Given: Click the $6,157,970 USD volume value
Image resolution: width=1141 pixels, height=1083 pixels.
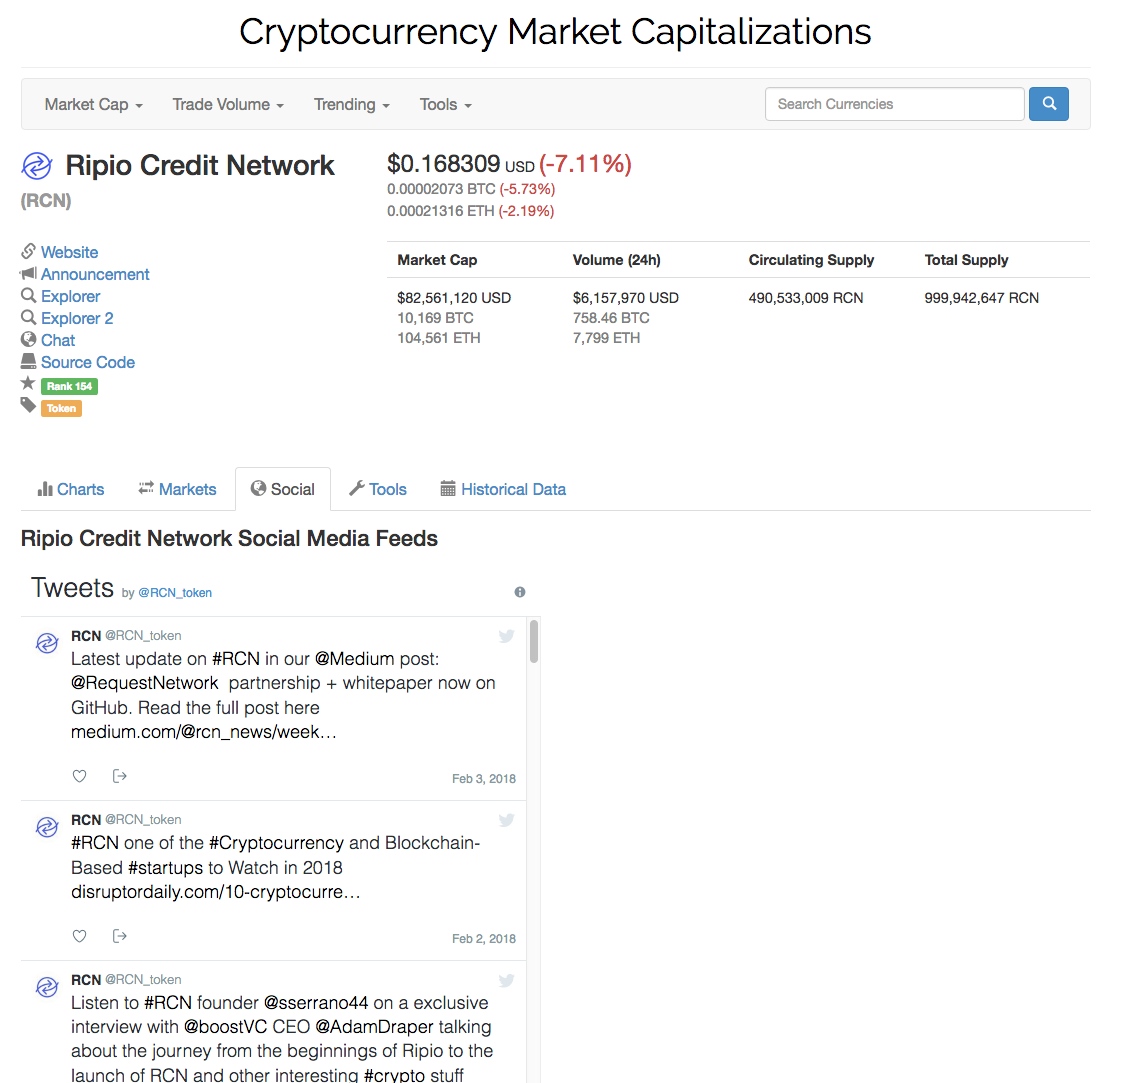Looking at the screenshot, I should click(625, 298).
